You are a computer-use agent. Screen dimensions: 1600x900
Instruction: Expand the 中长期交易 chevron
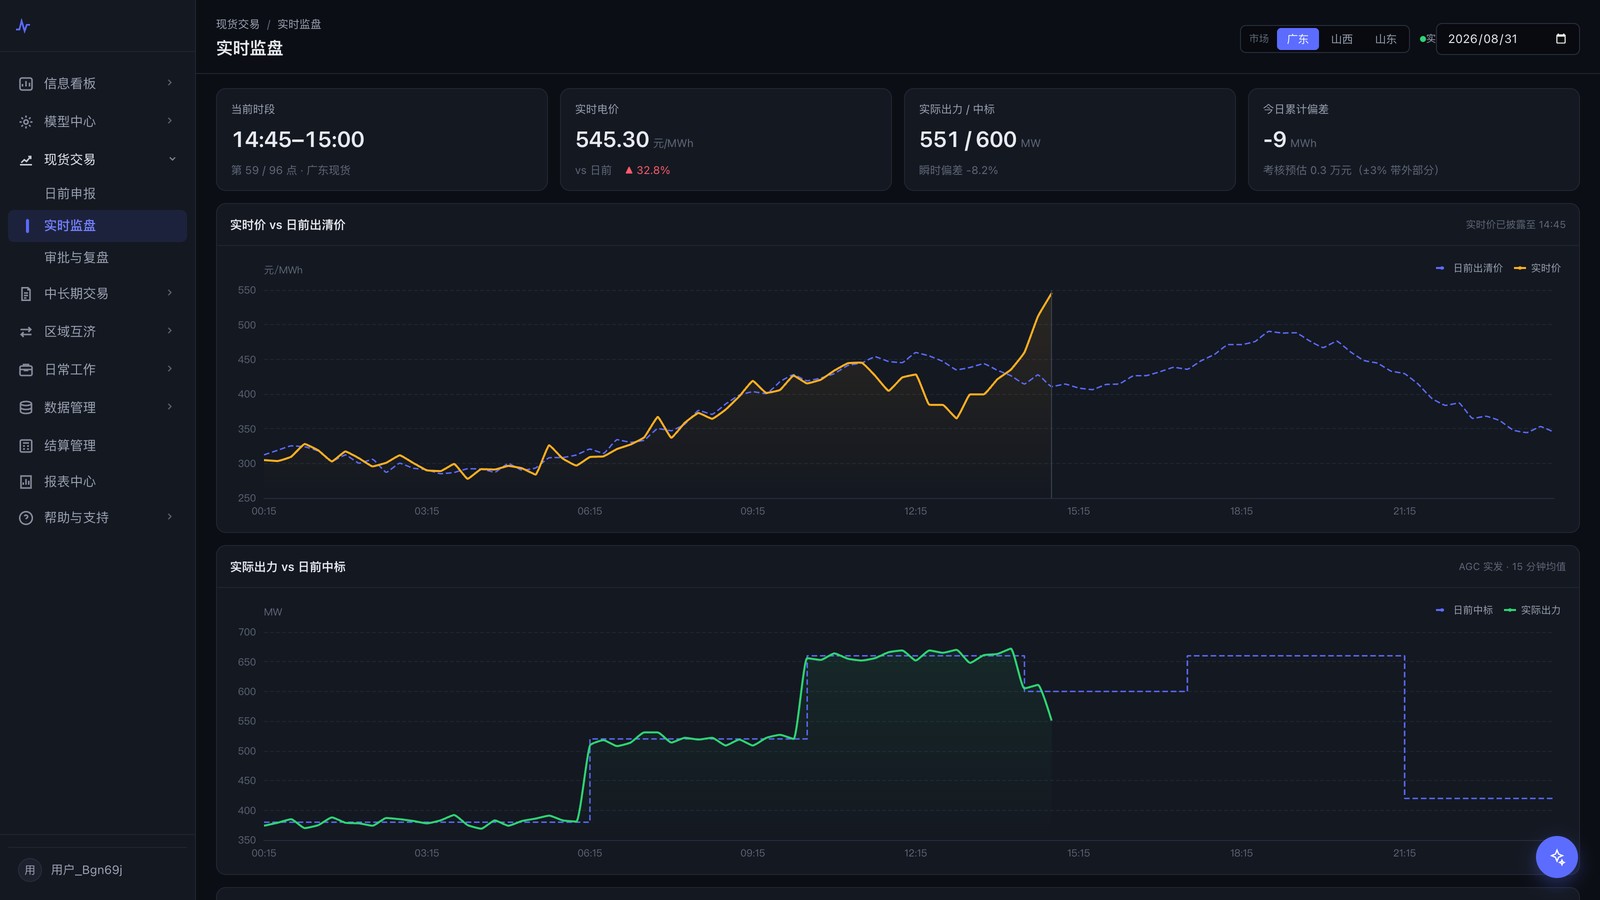[x=170, y=293]
